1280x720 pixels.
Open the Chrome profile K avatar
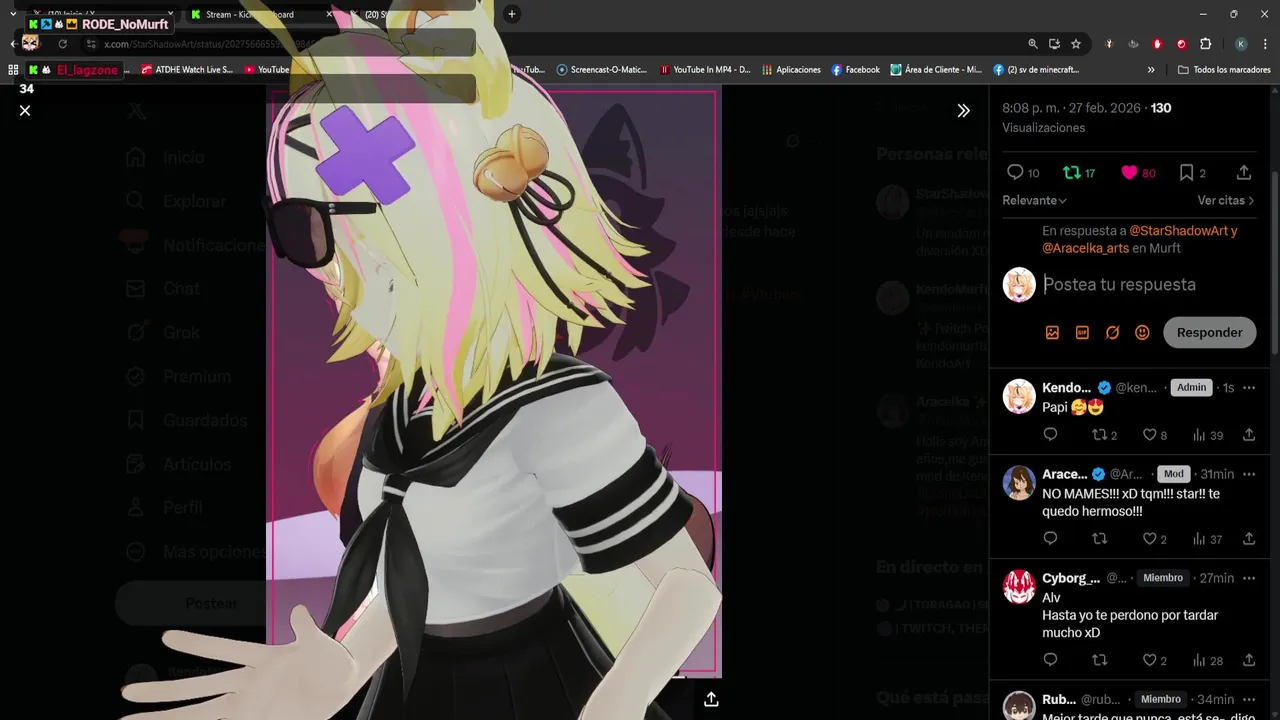click(x=1241, y=44)
